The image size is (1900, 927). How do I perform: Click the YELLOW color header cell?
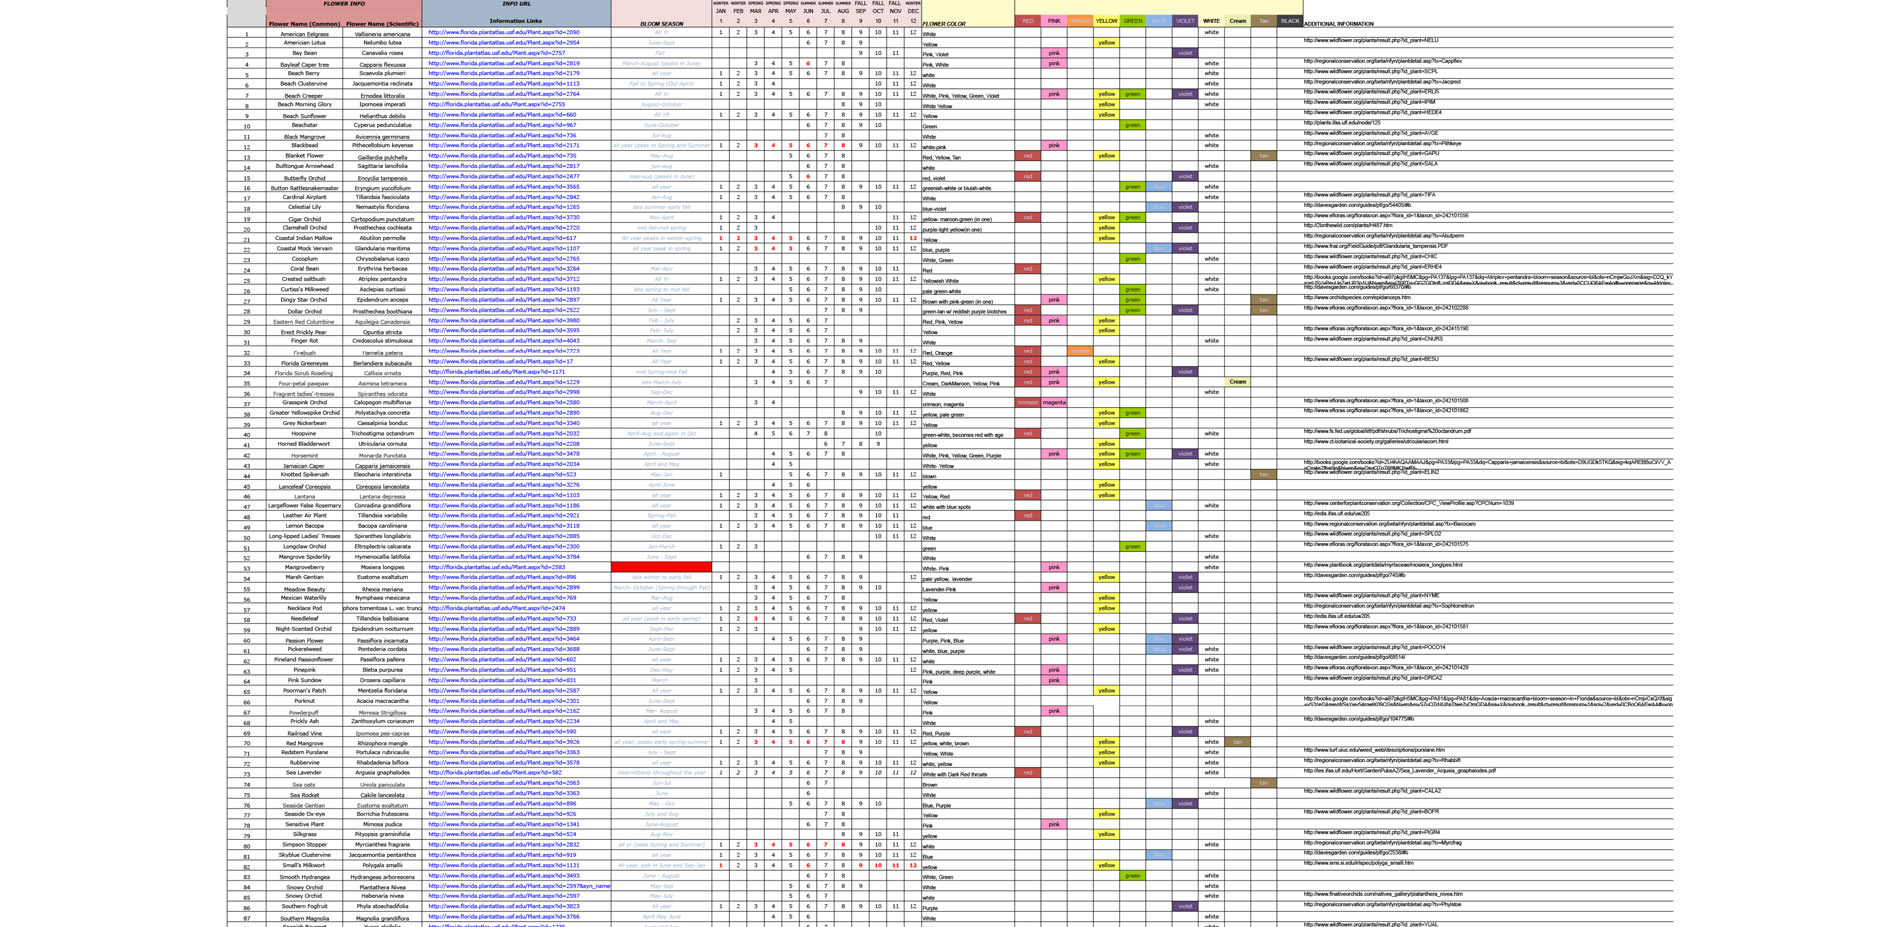coord(1106,21)
